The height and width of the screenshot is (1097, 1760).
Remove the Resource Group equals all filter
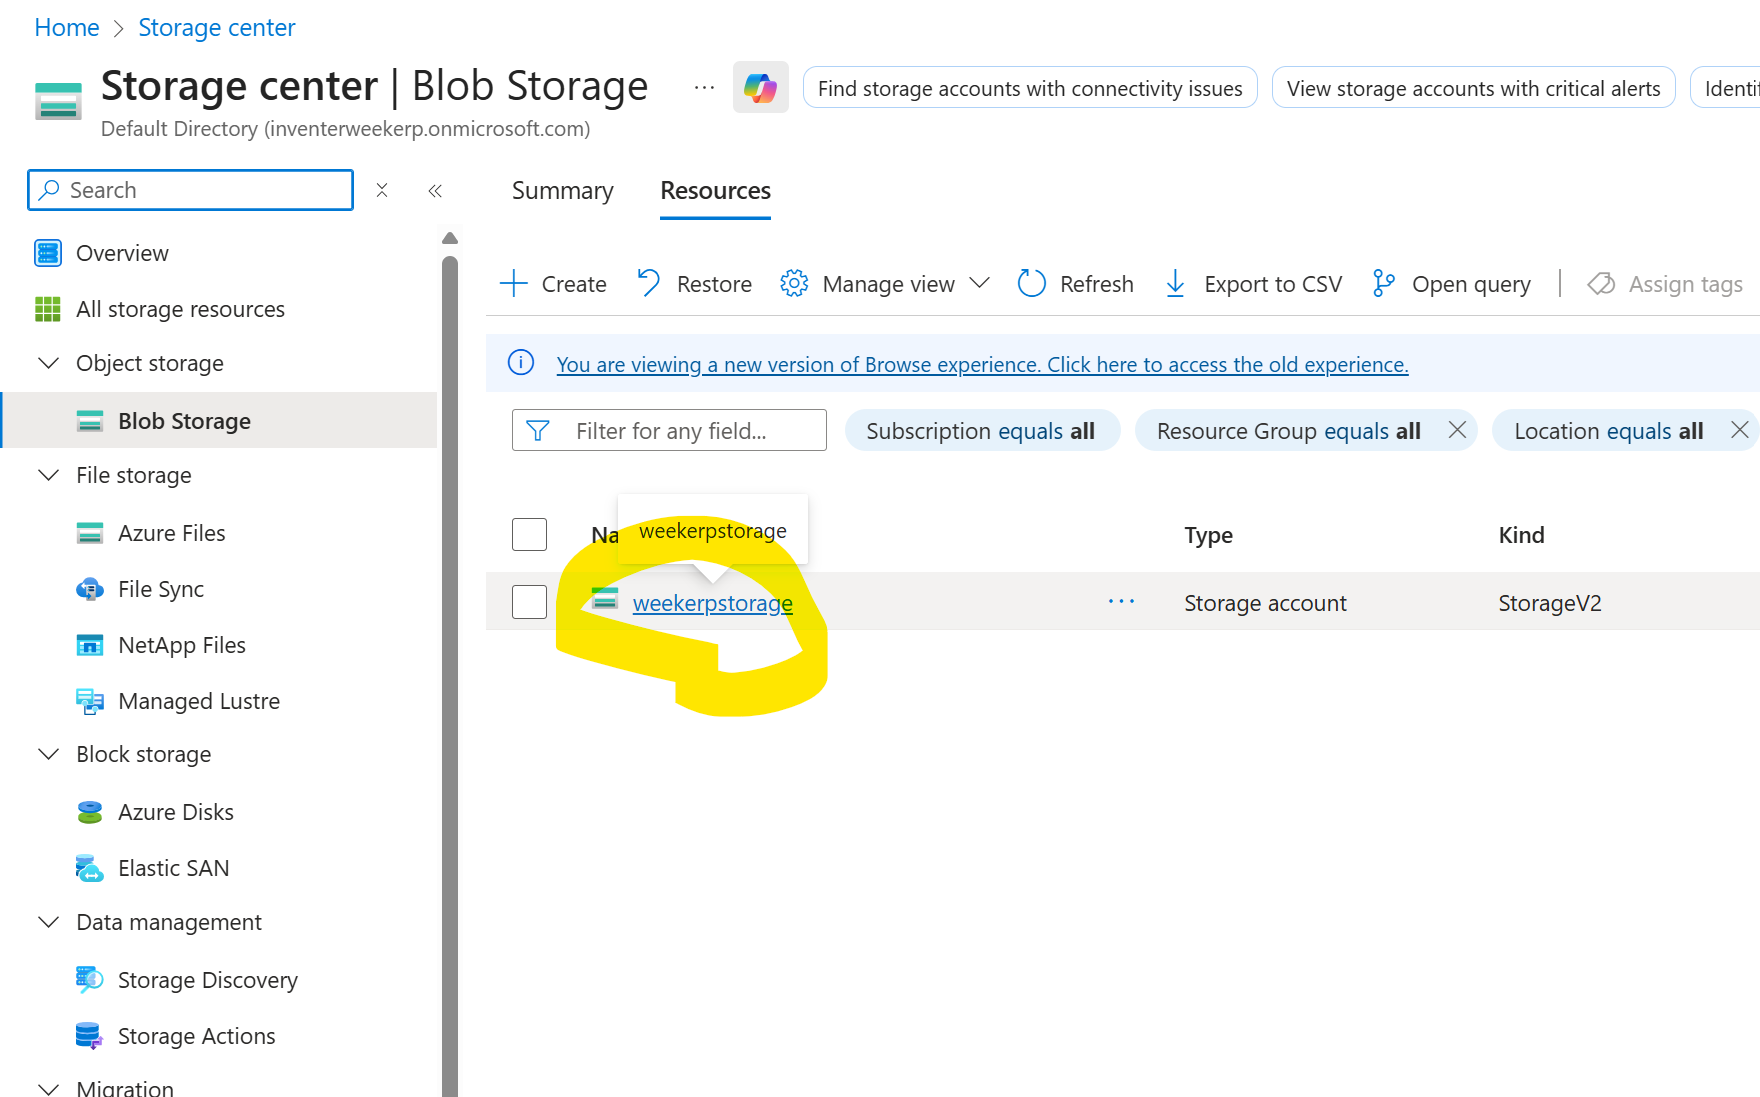[1457, 430]
